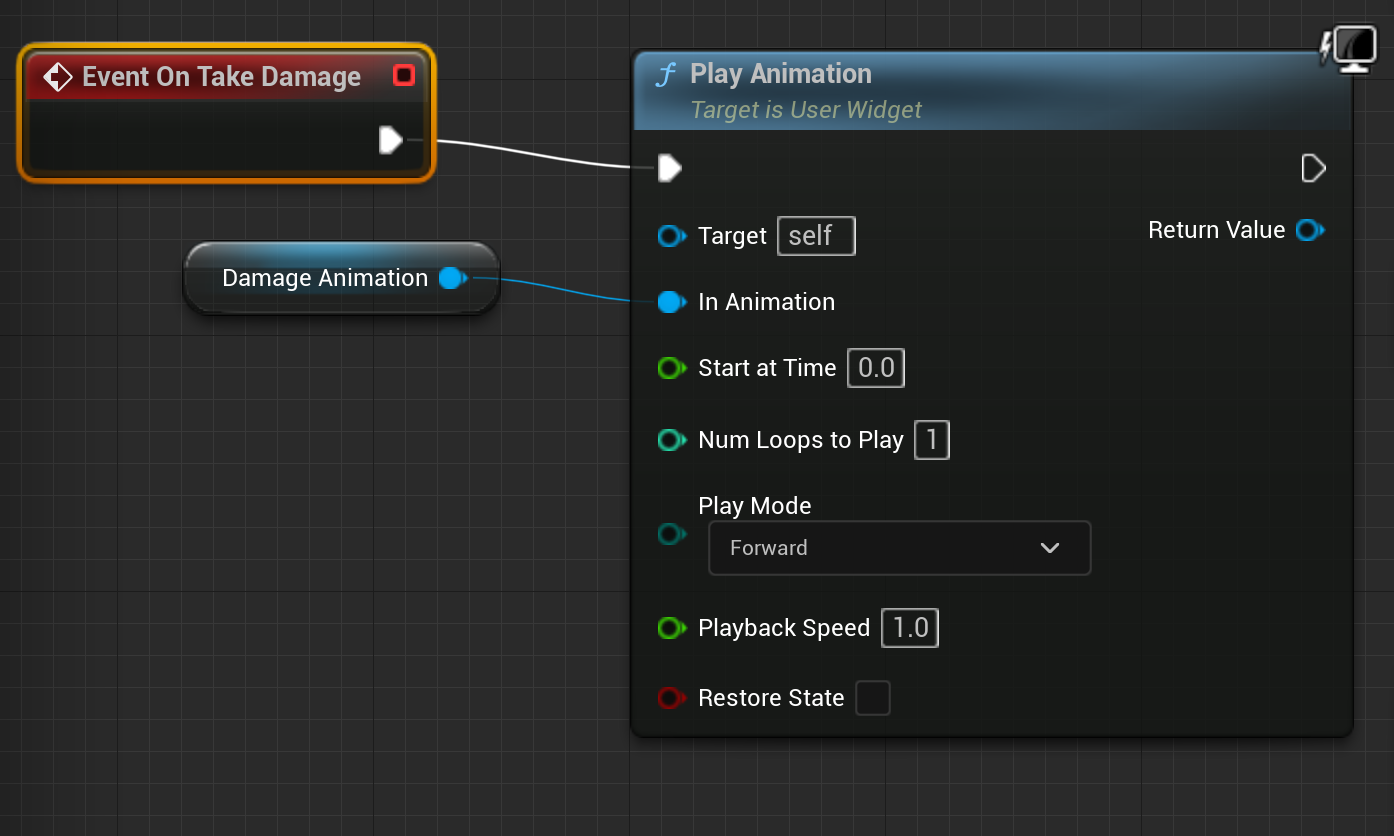1394x836 pixels.
Task: Click the Playback Speed input pin
Action: [672, 628]
